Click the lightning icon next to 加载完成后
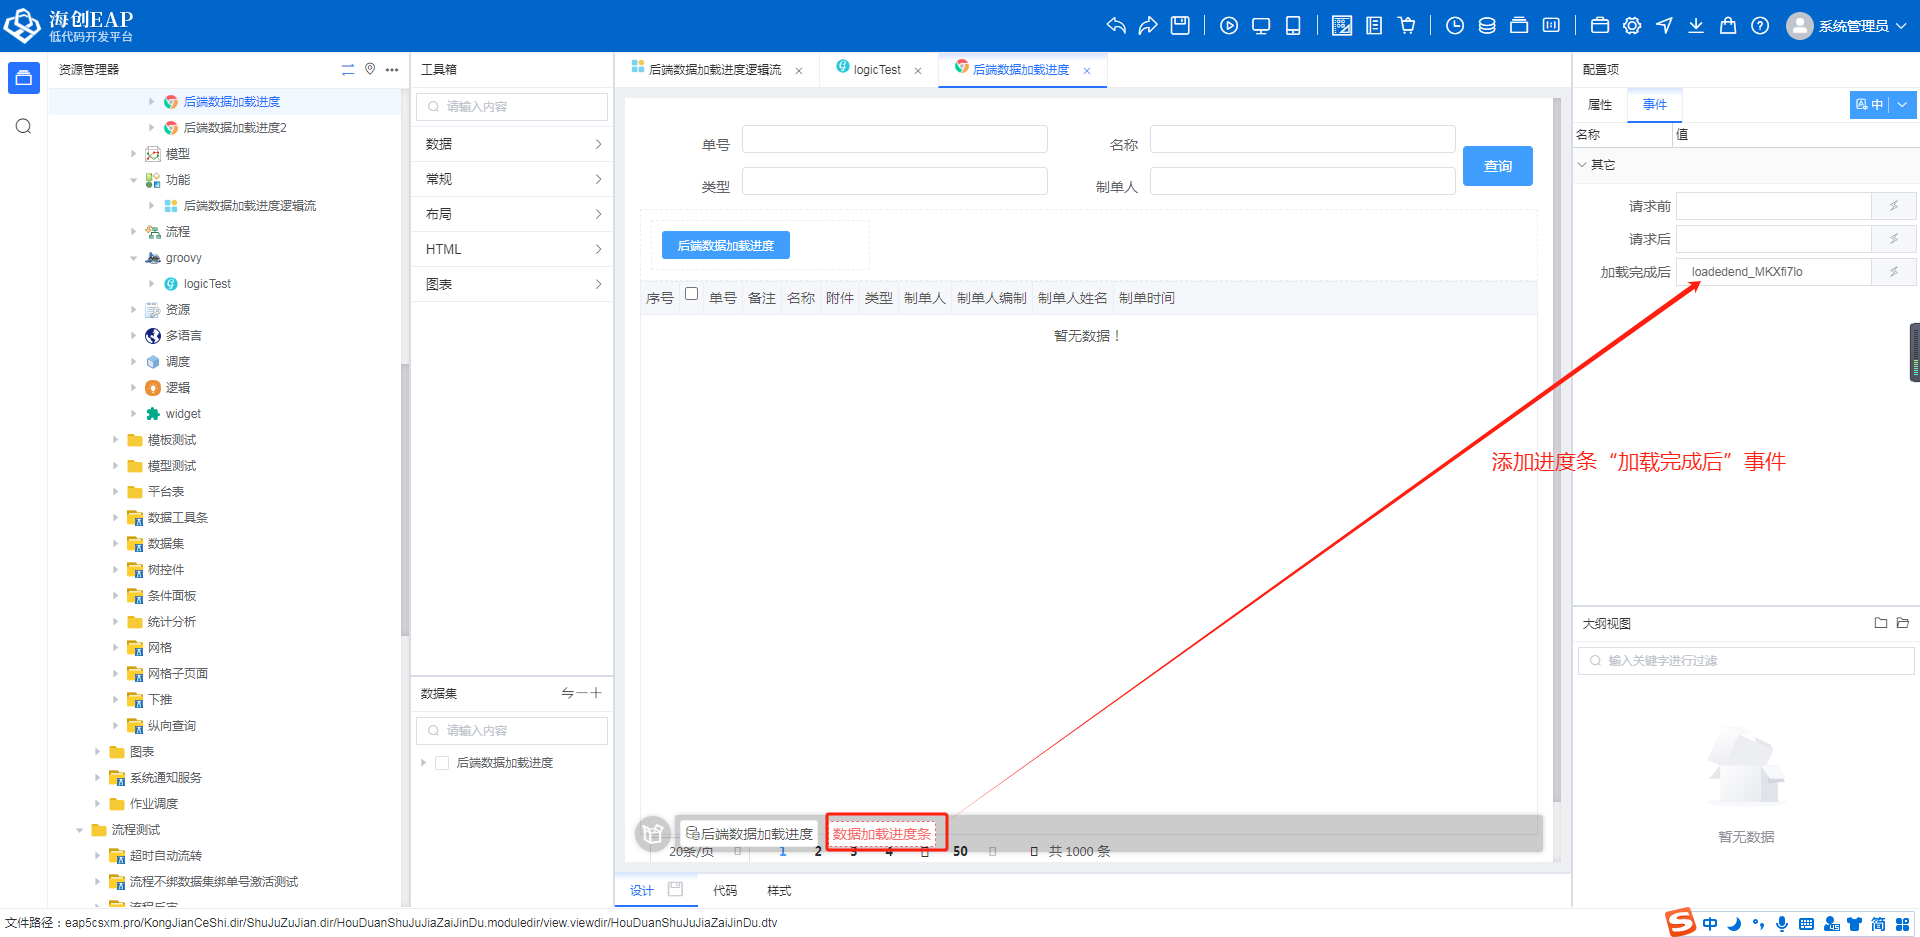 1893,272
